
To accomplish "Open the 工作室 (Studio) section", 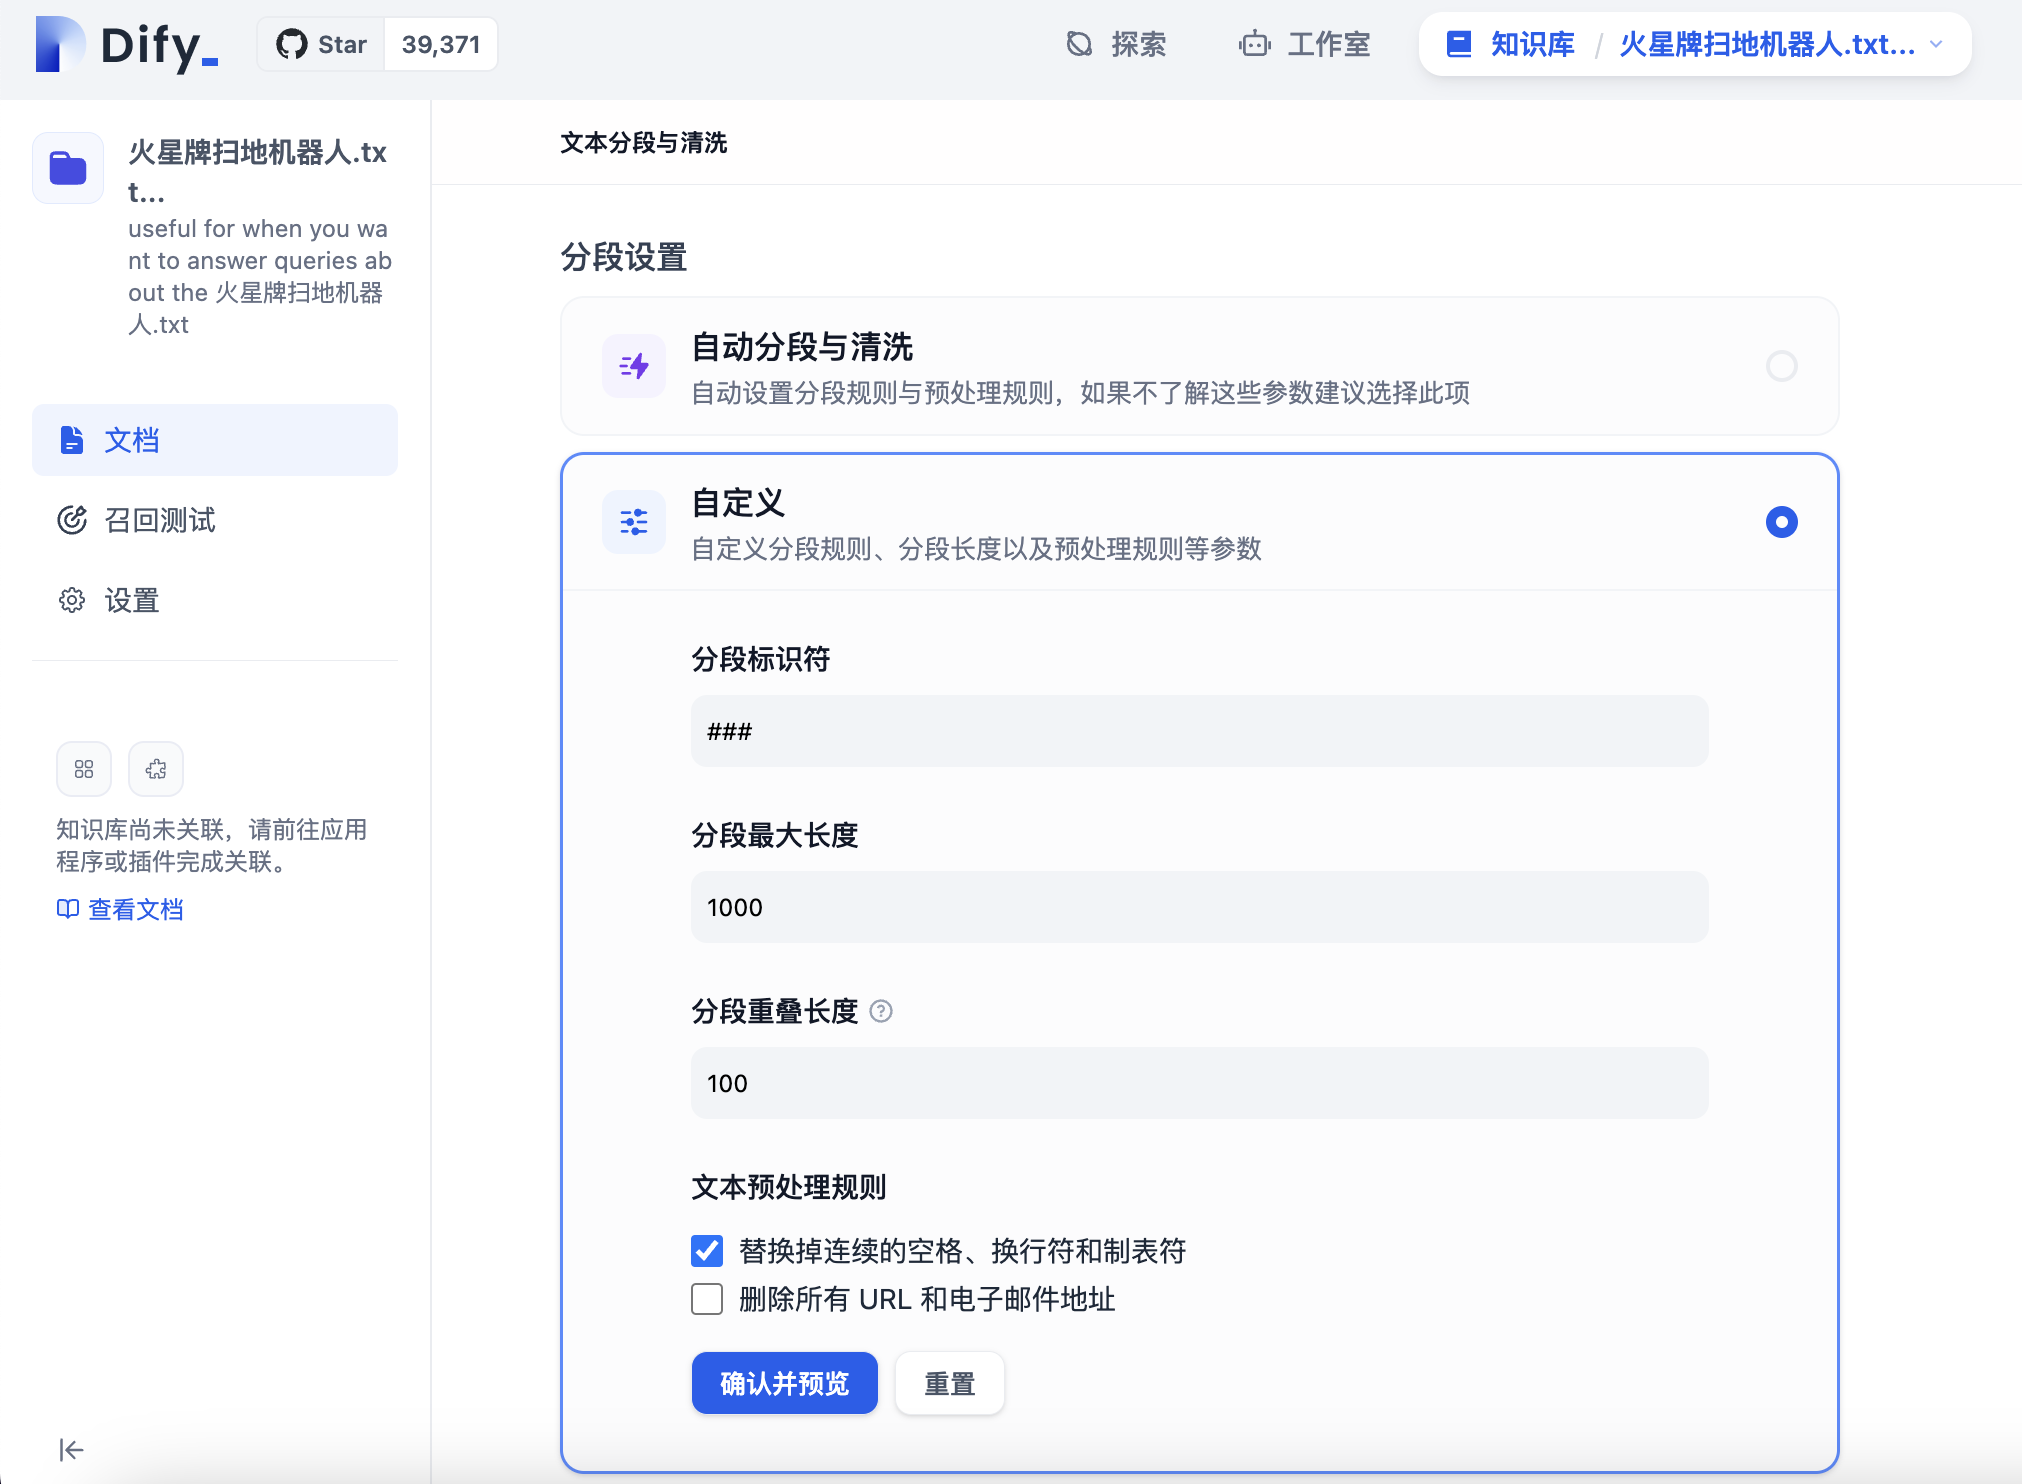I will pyautogui.click(x=1305, y=44).
